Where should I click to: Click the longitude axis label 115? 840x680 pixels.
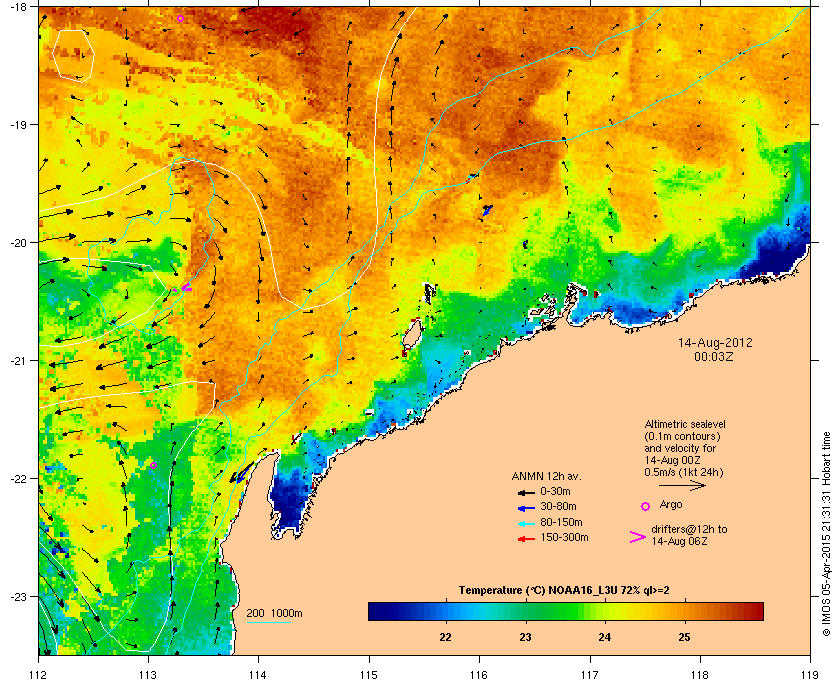(369, 675)
